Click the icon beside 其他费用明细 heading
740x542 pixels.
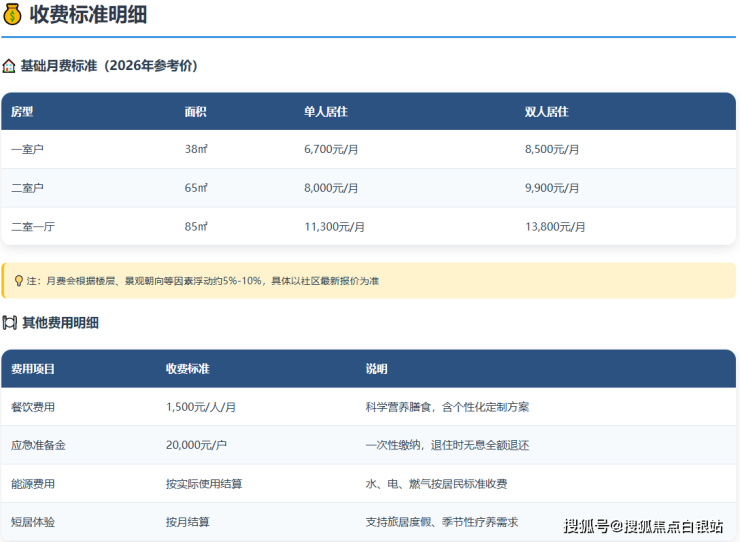[x=9, y=323]
